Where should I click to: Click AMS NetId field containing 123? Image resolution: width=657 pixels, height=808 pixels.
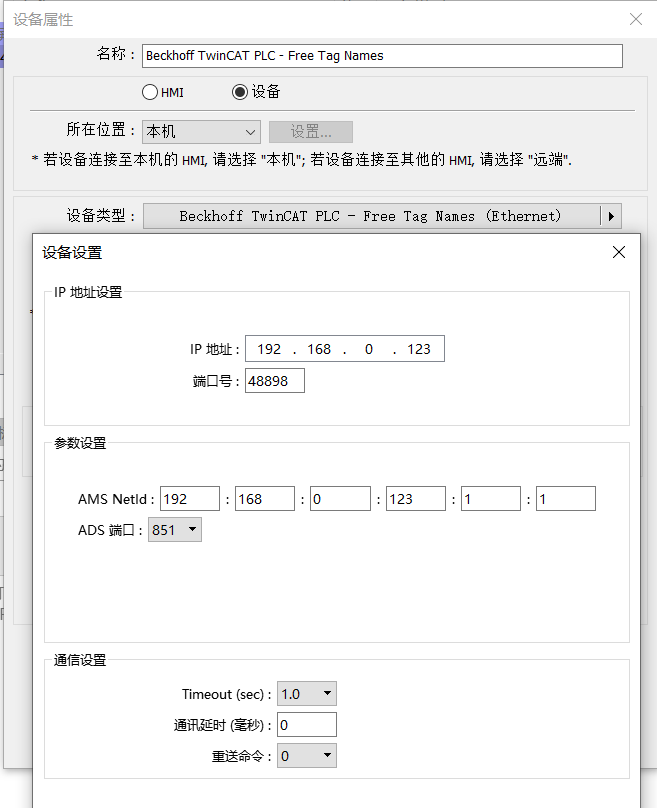tap(415, 499)
